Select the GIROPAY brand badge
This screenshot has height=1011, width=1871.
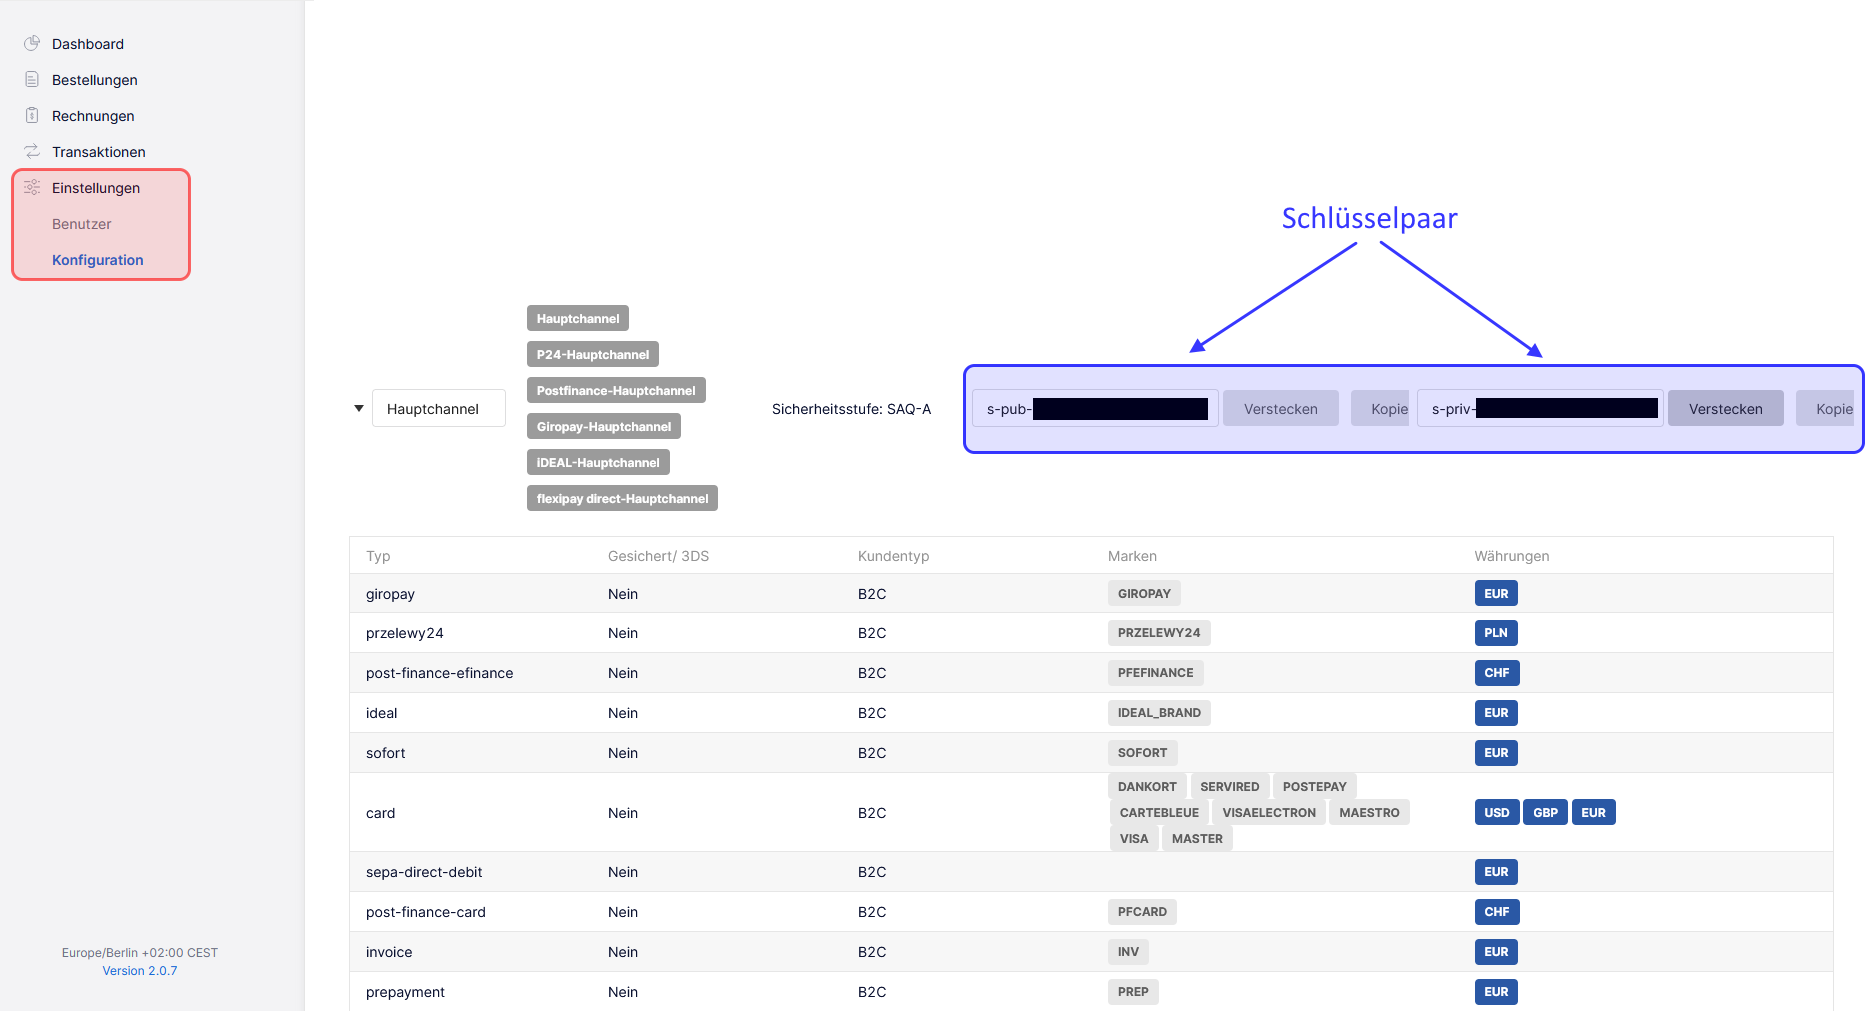tap(1143, 592)
